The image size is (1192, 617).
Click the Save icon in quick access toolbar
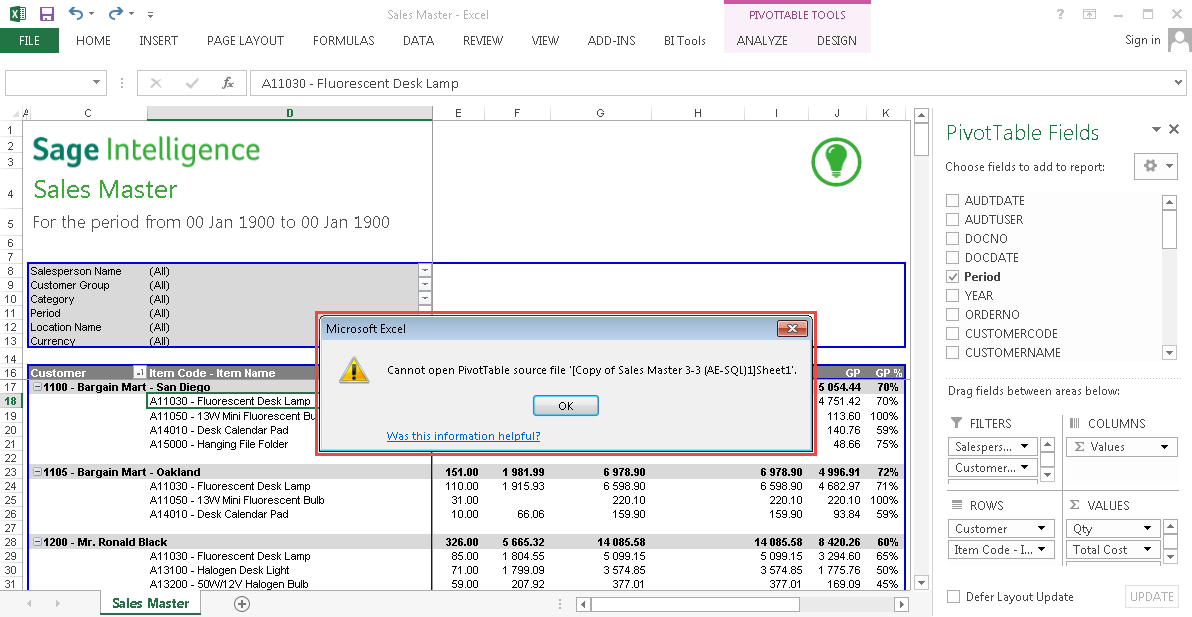46,14
